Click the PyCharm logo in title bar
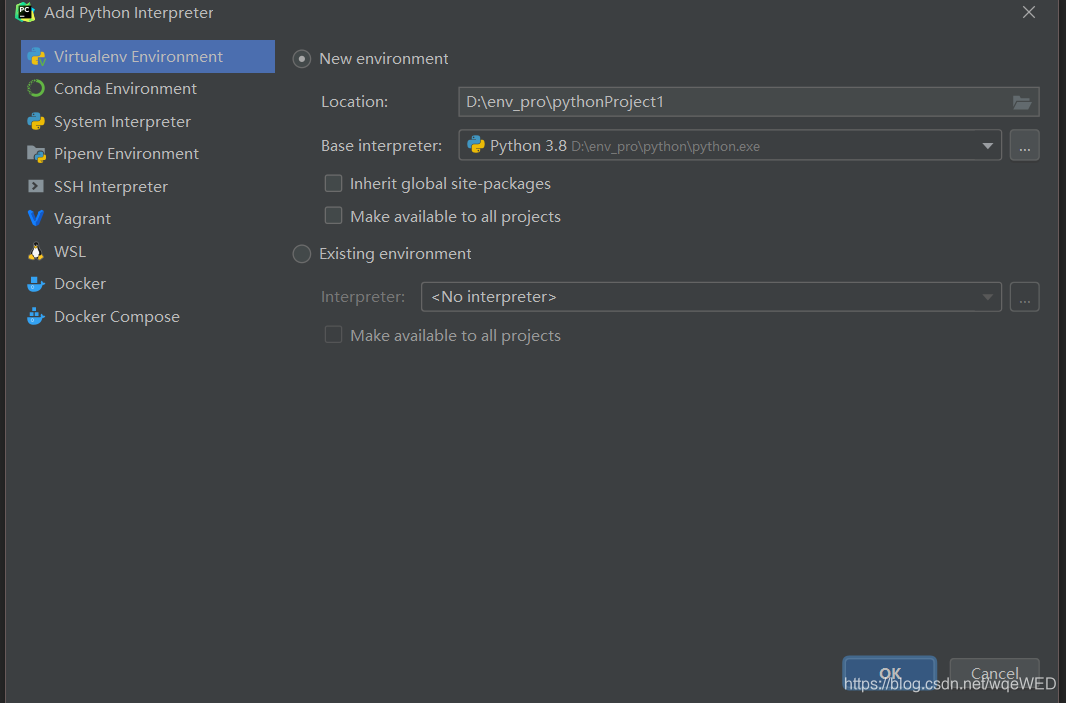 (25, 12)
